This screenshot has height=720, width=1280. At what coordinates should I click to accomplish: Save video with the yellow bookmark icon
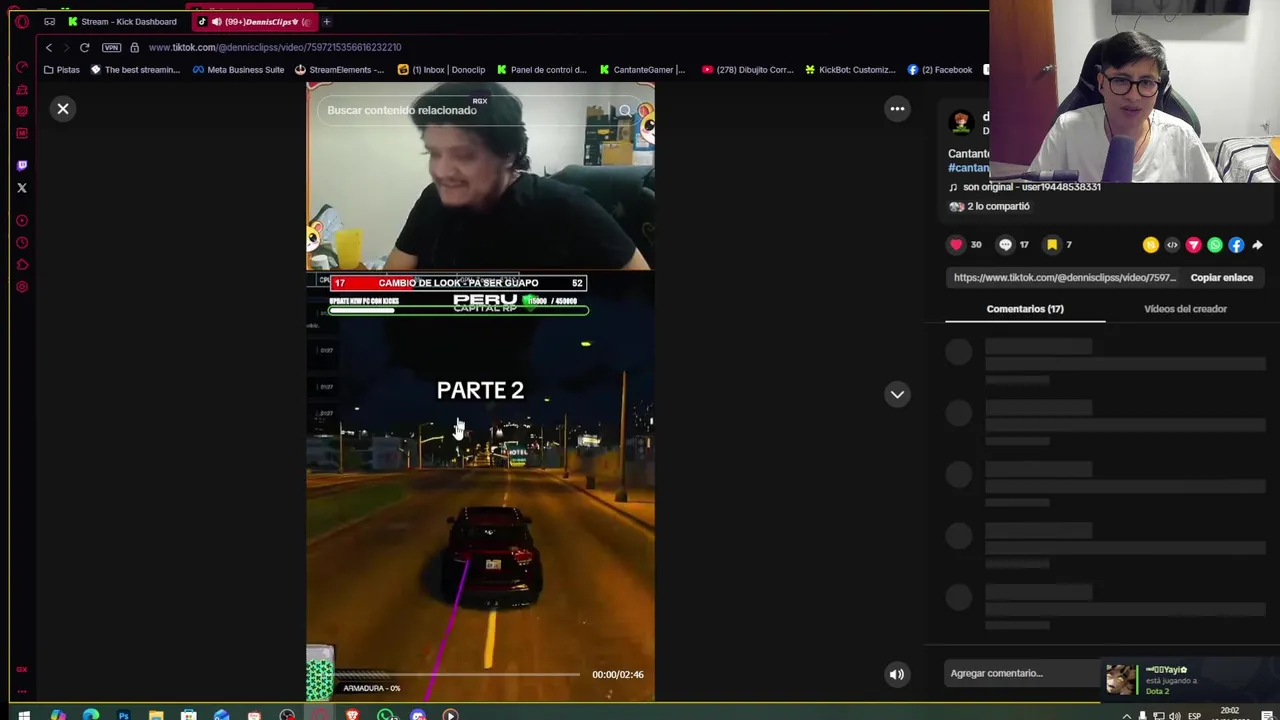point(1052,244)
